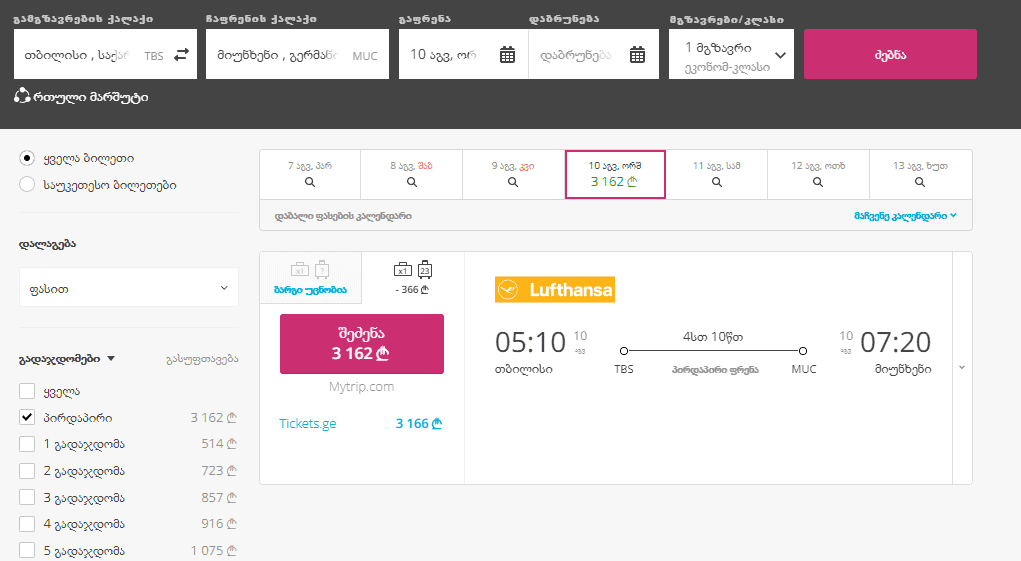Search prices for 9 აგვ date
This screenshot has height=561, width=1021.
point(513,182)
